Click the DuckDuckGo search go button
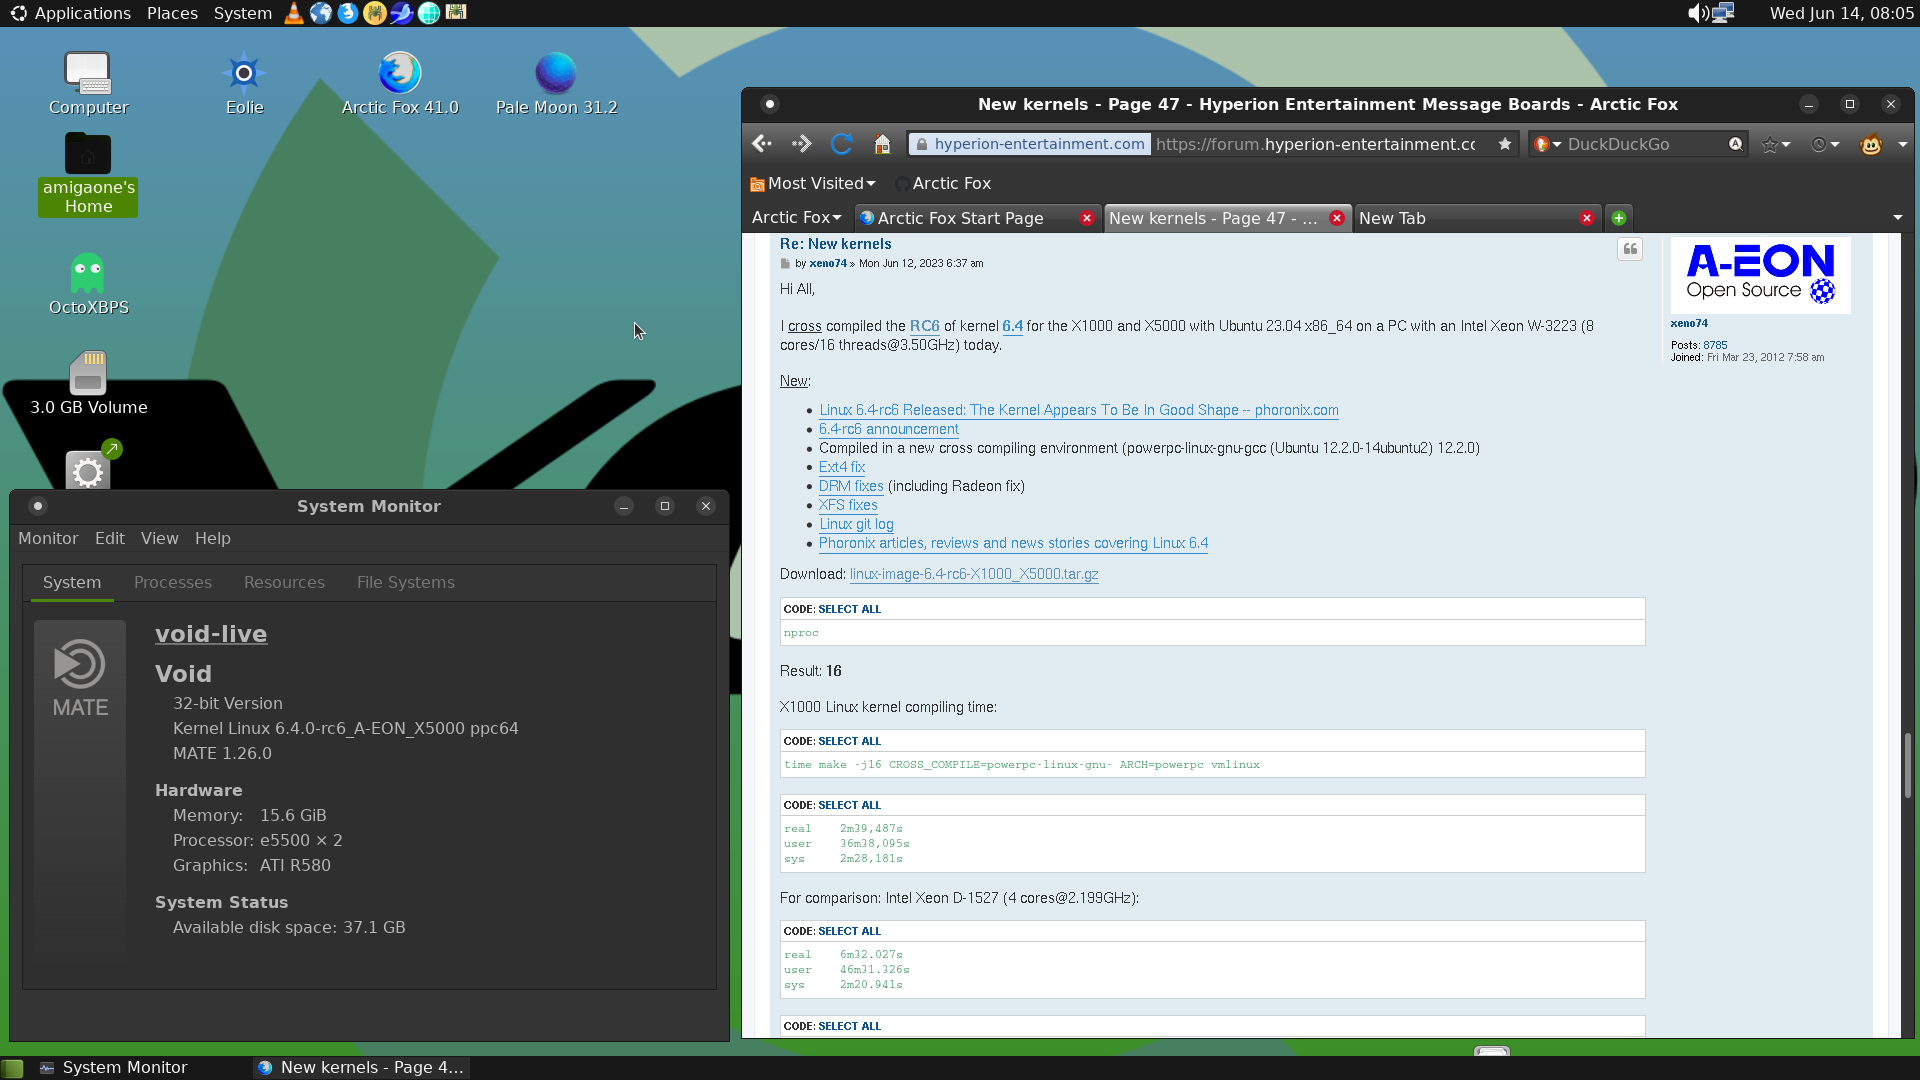Screen dimensions: 1920x1080 coord(1735,144)
